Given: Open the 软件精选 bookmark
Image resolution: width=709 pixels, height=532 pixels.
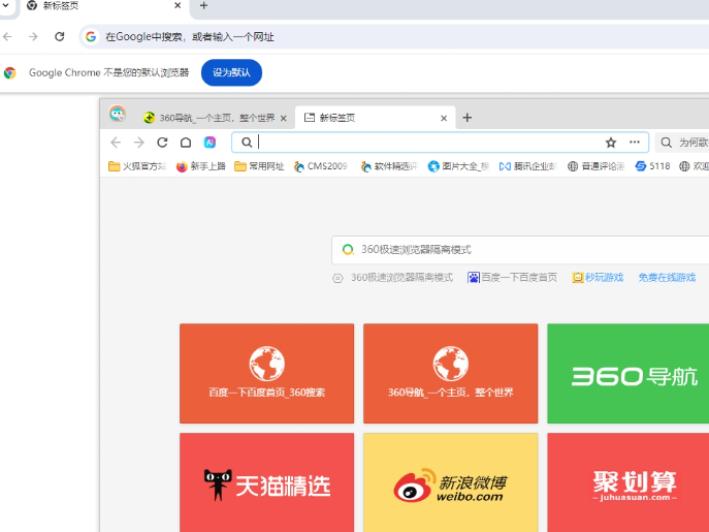Looking at the screenshot, I should click(389, 166).
